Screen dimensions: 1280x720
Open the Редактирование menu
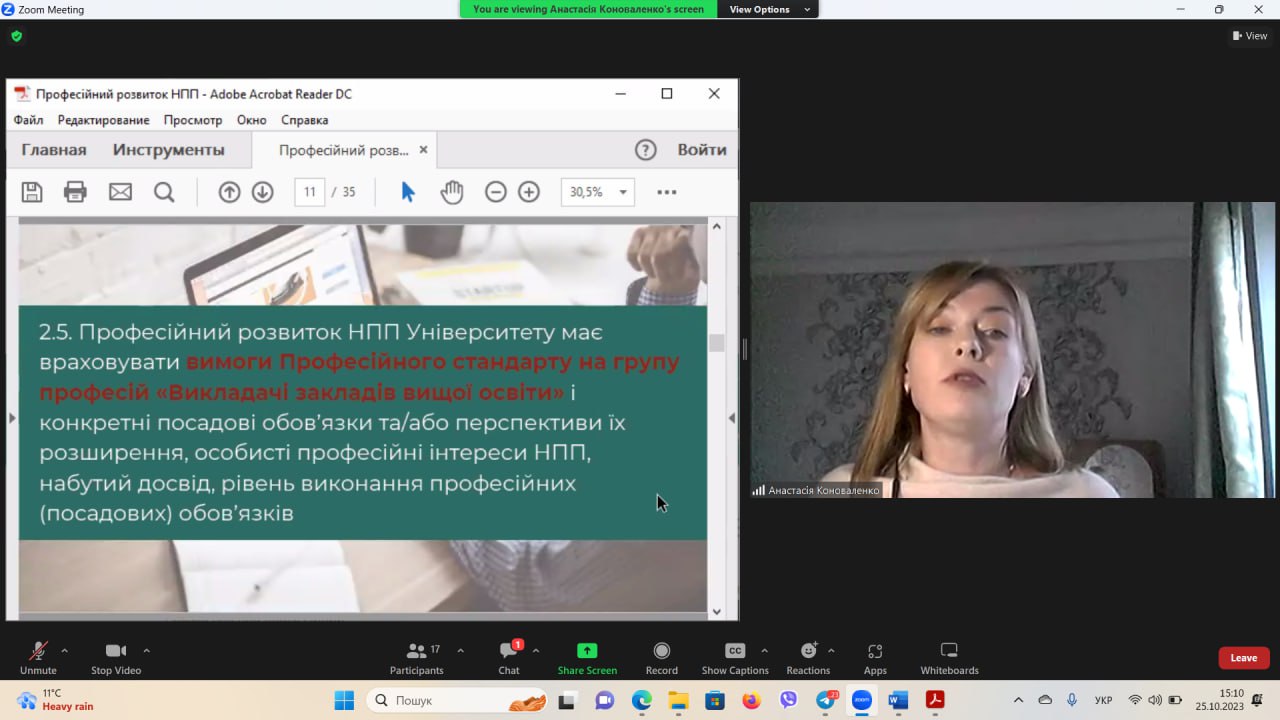(x=103, y=120)
